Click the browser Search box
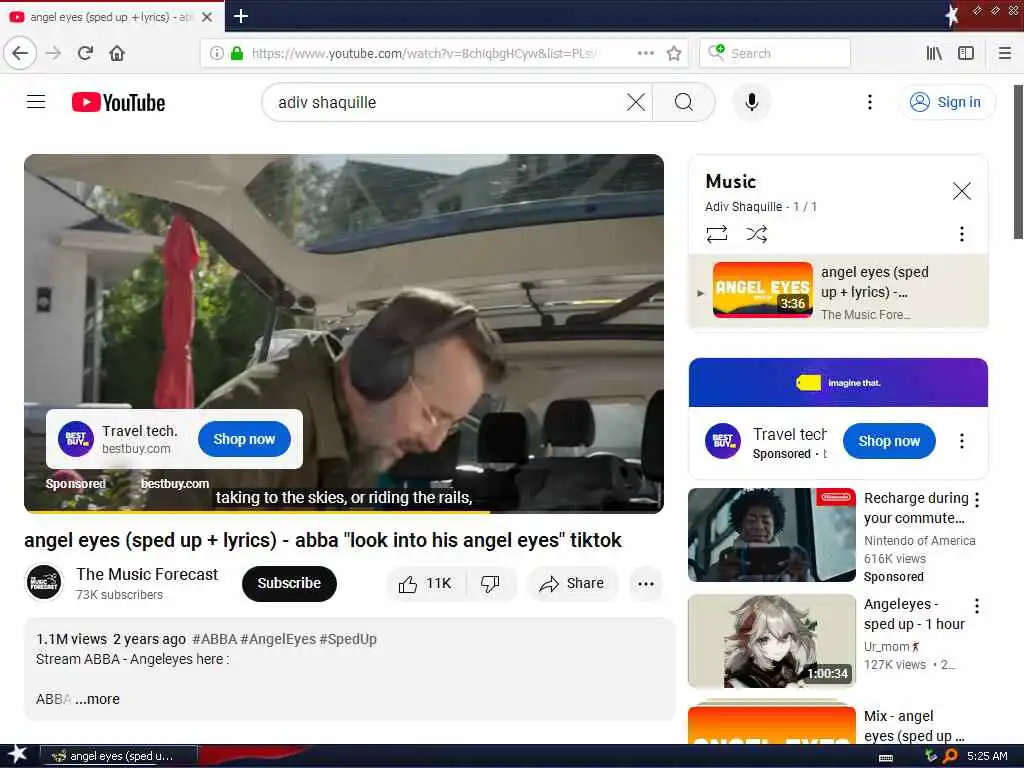 tap(775, 53)
